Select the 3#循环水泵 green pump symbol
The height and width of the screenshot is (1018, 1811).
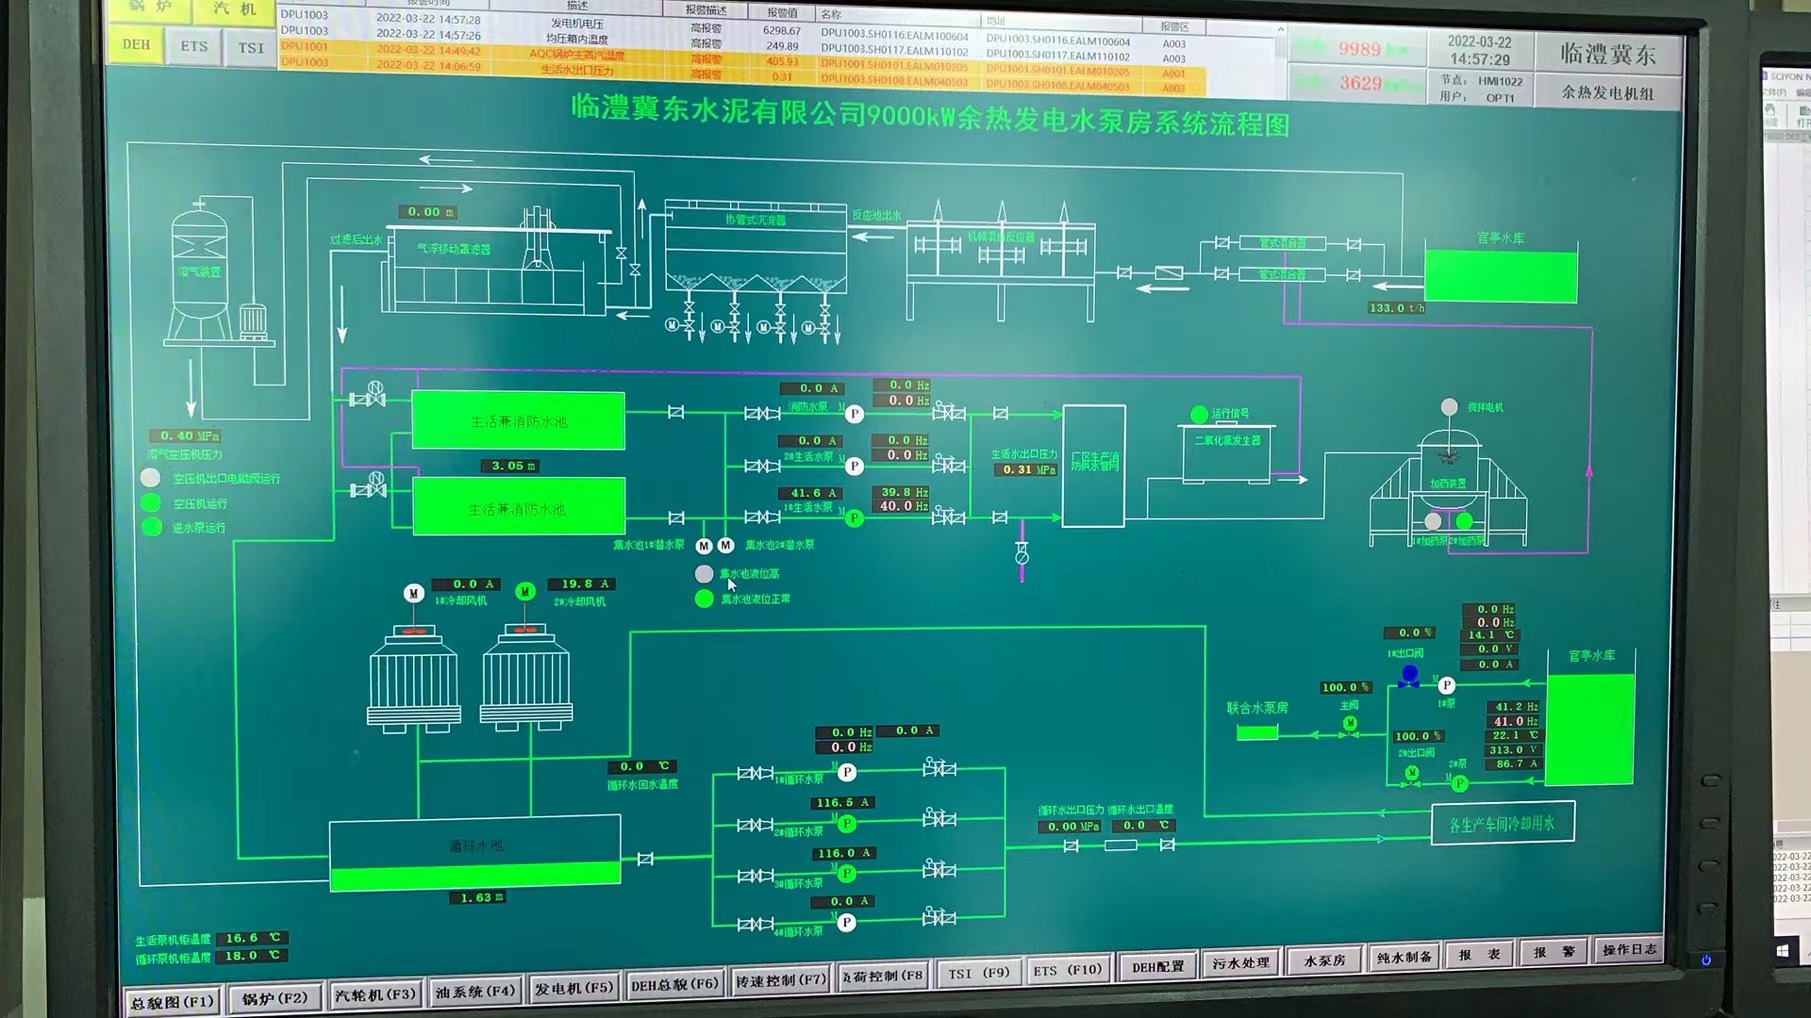click(847, 873)
